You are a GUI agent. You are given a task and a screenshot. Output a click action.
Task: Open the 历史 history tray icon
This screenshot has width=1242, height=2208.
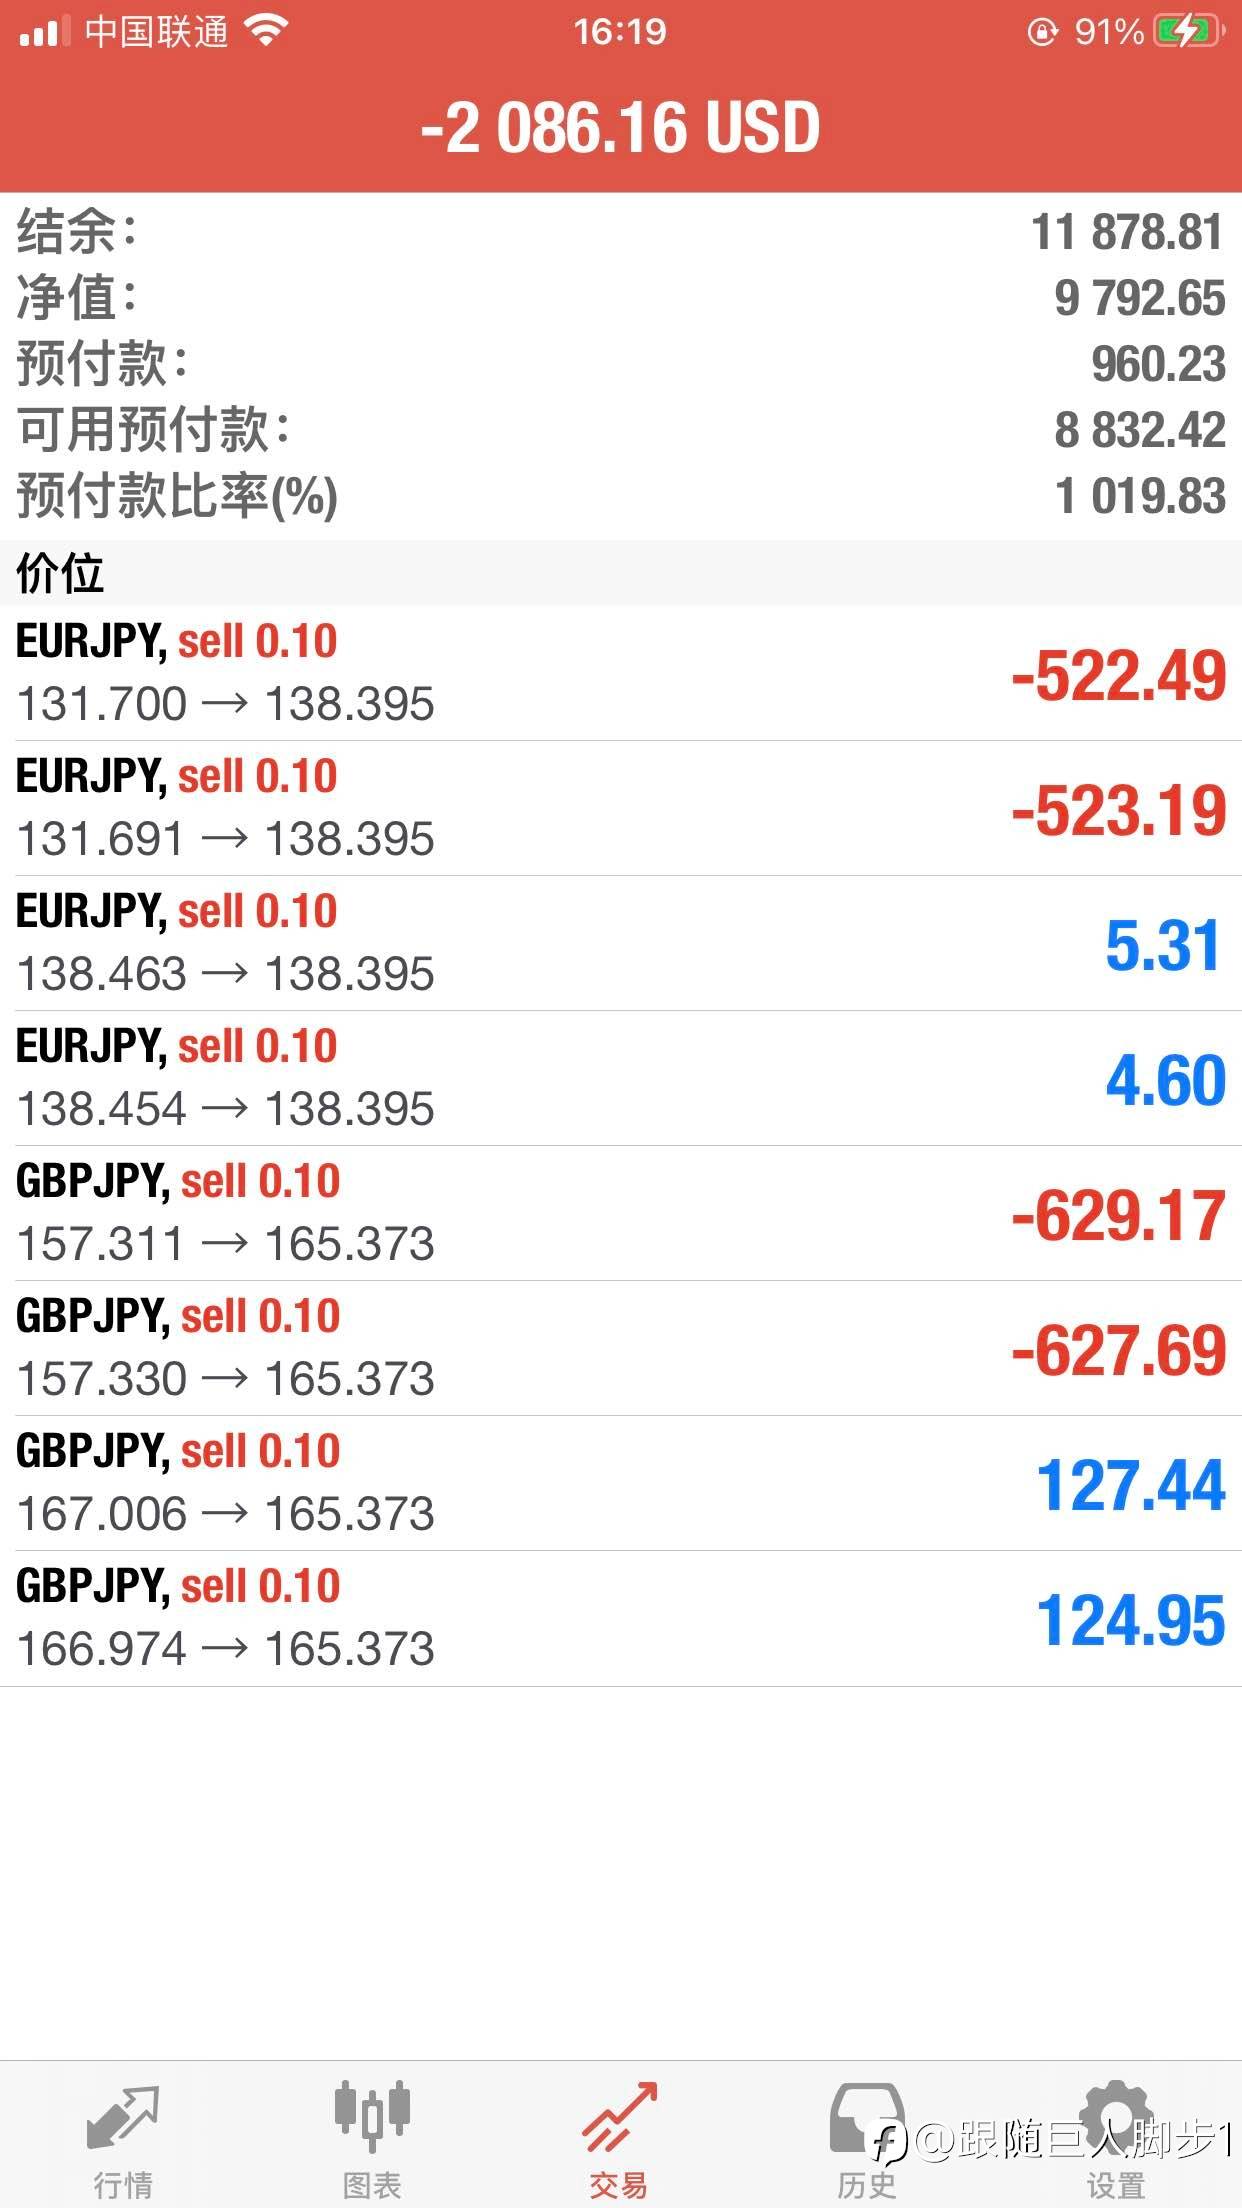pyautogui.click(x=867, y=2116)
